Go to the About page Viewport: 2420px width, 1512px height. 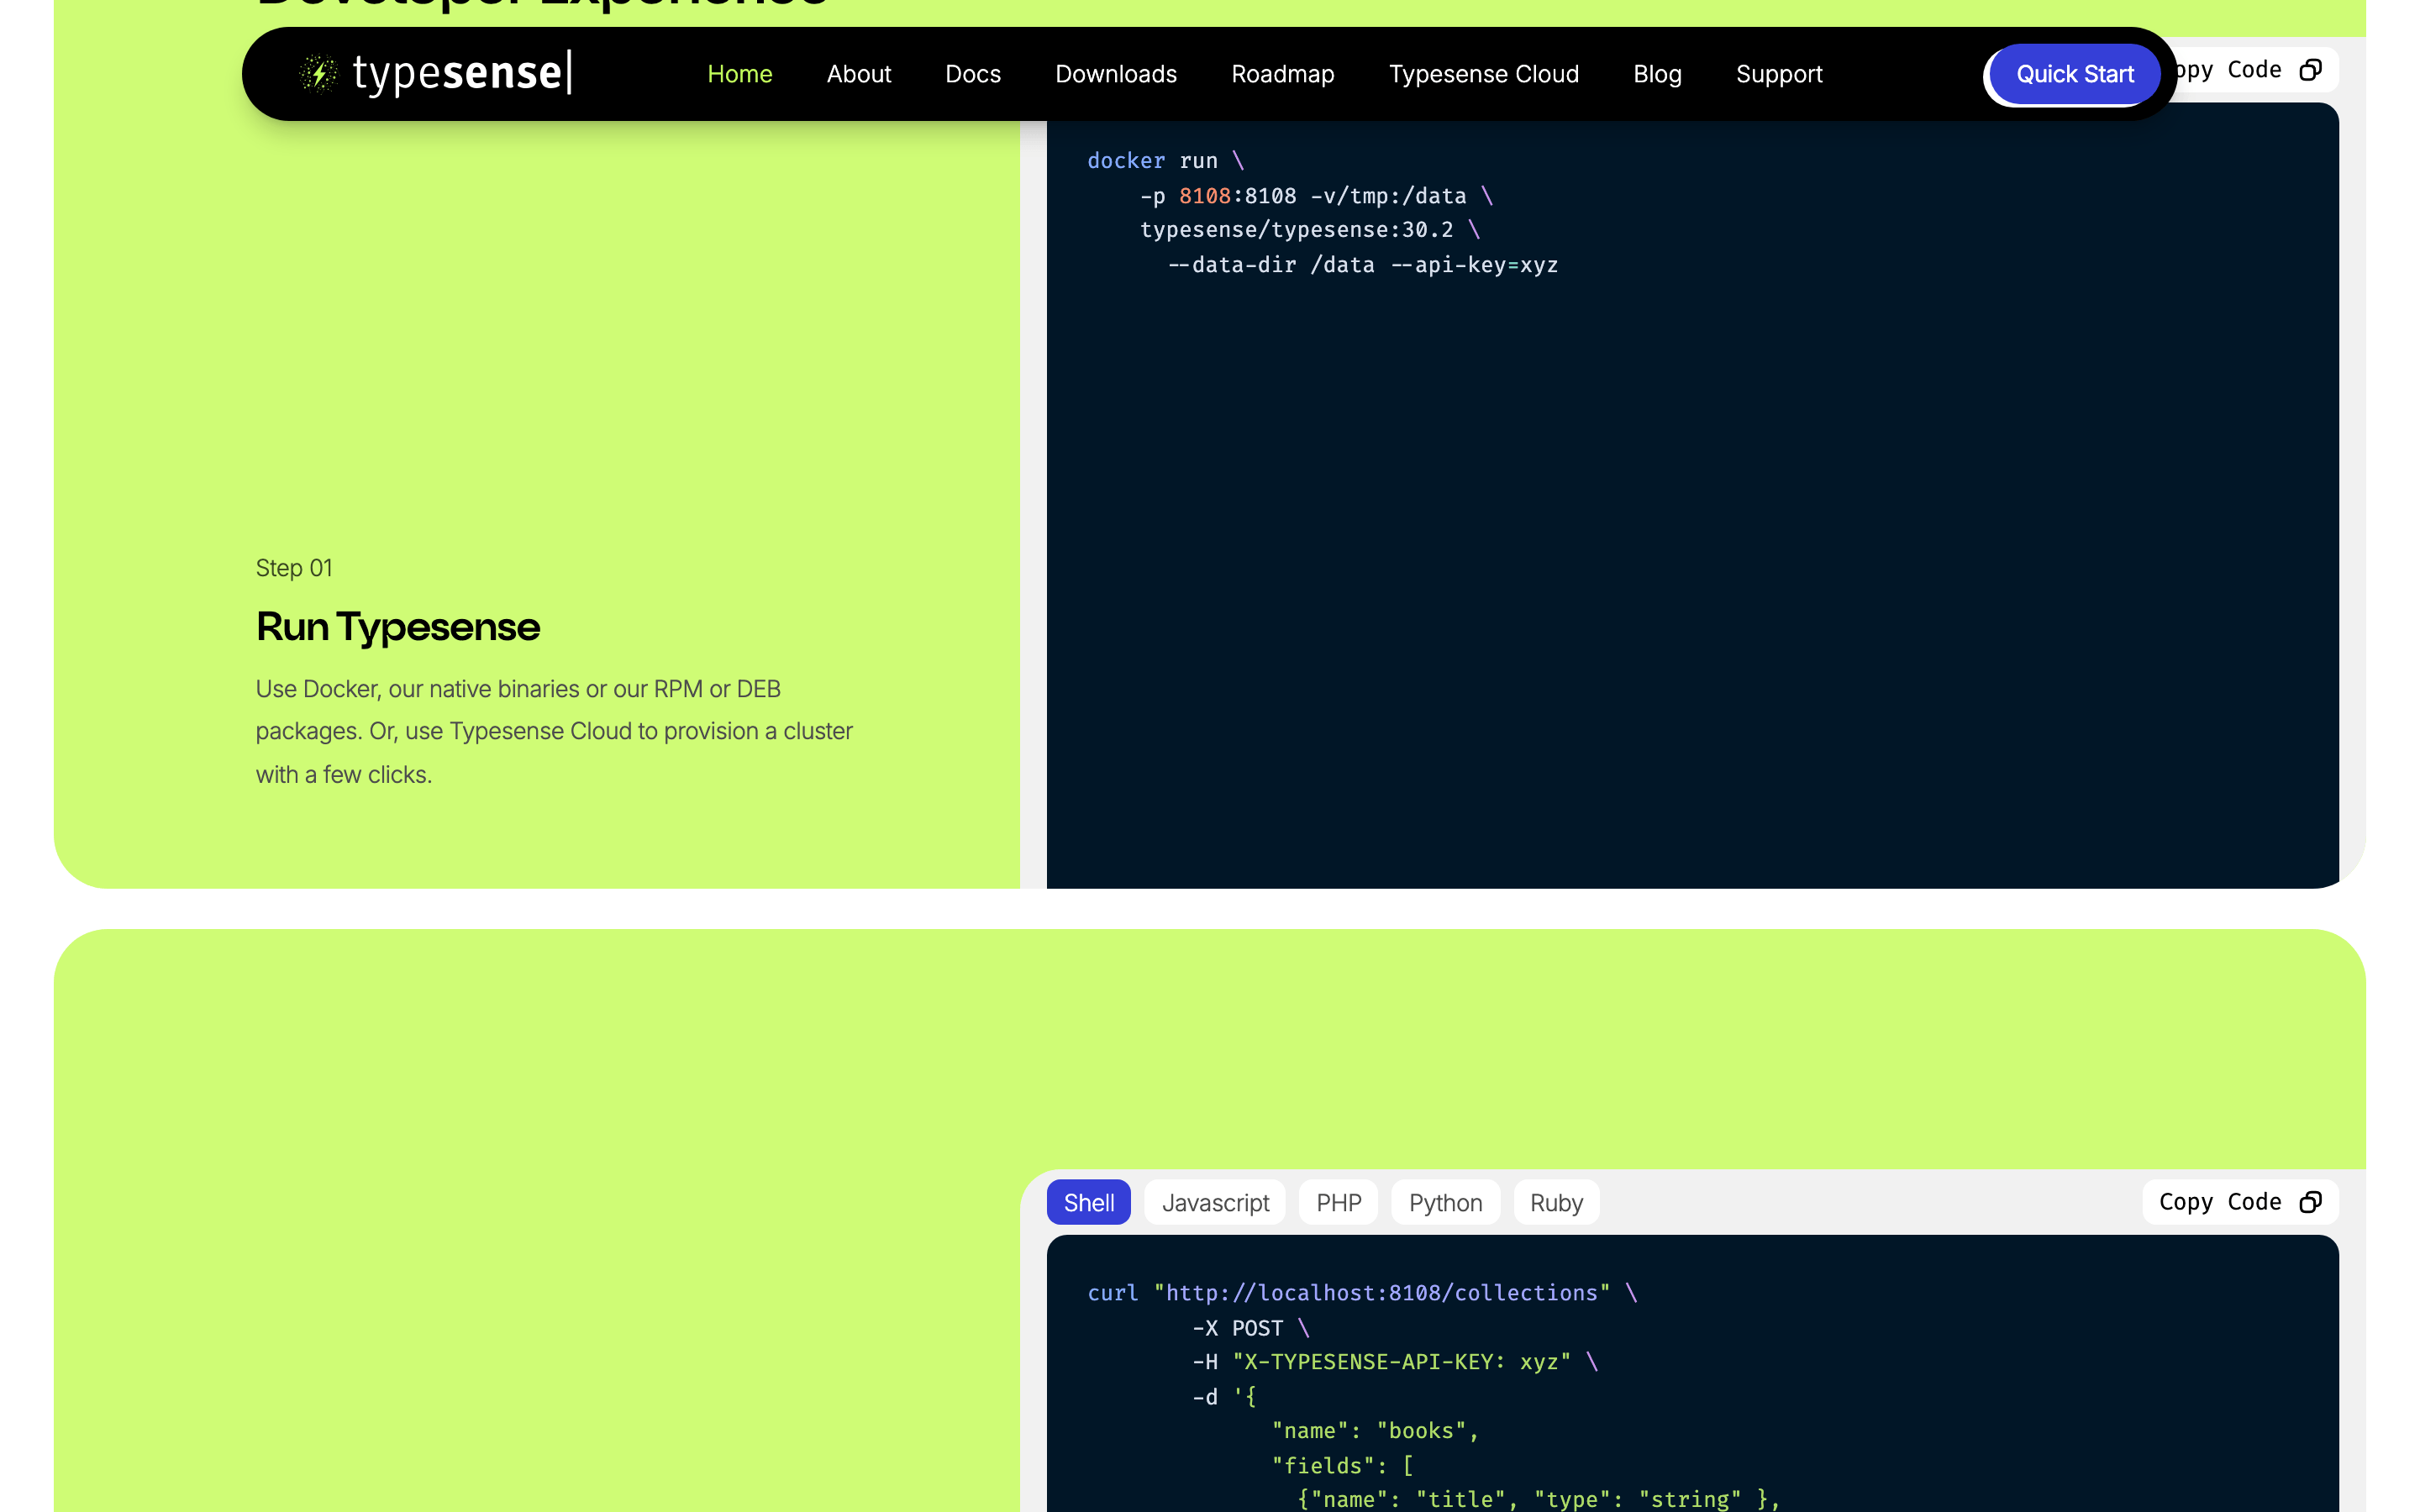[859, 74]
